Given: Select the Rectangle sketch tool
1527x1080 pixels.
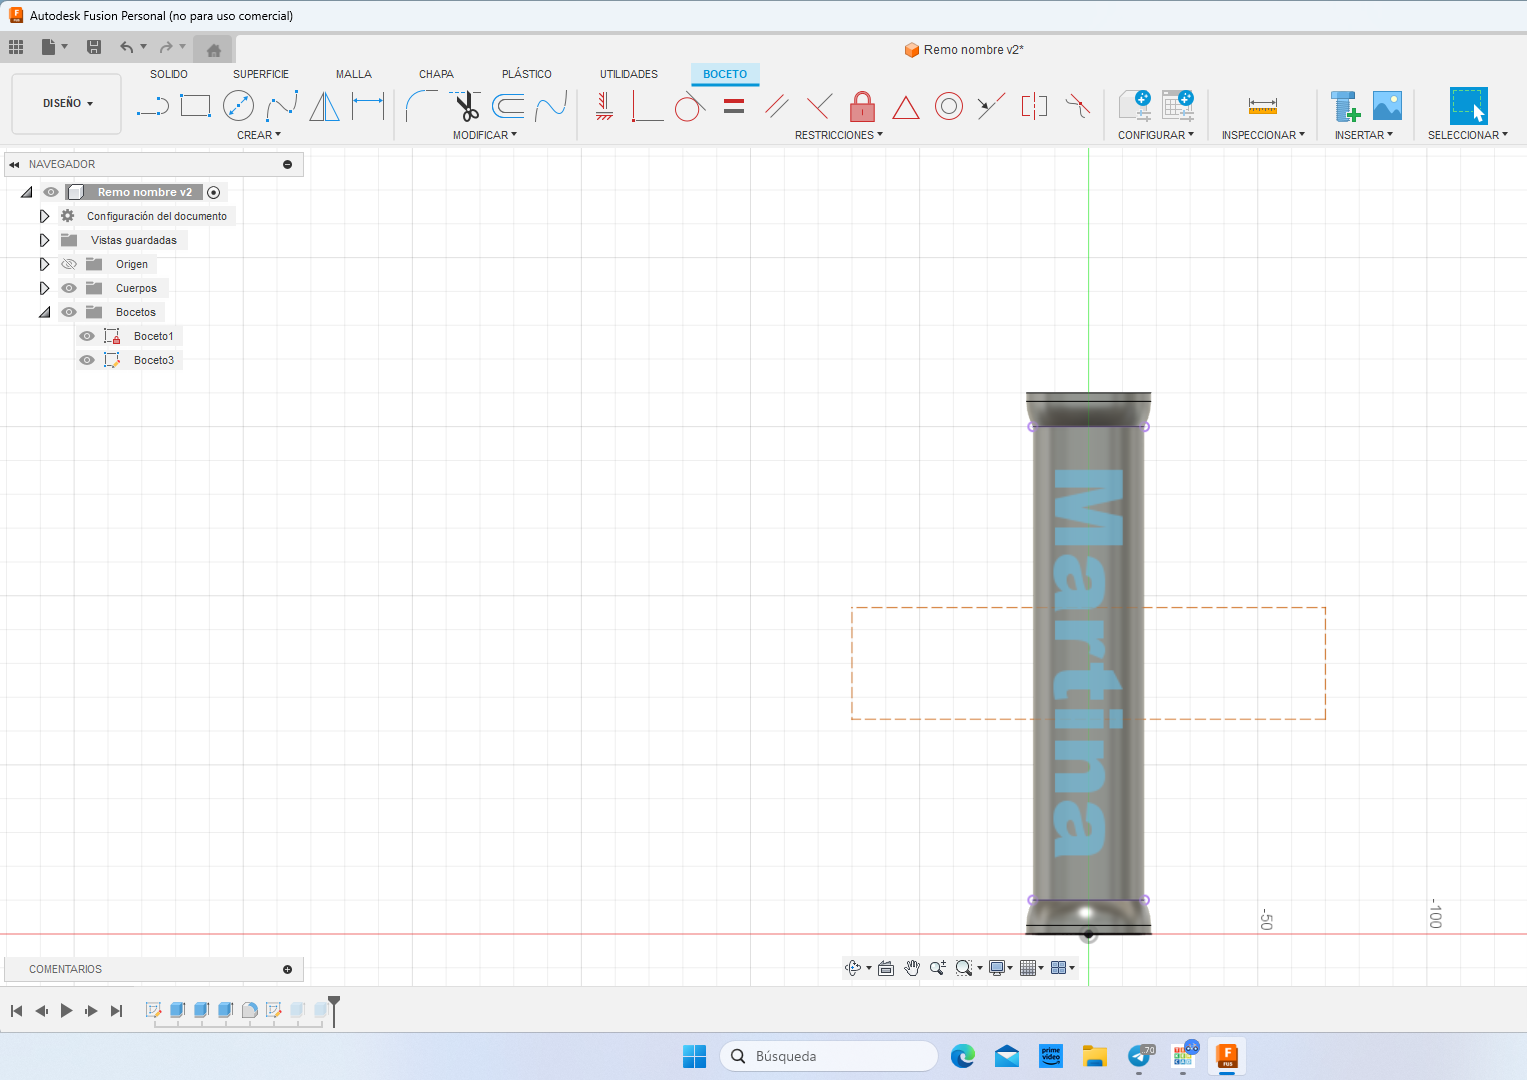Looking at the screenshot, I should pyautogui.click(x=195, y=106).
